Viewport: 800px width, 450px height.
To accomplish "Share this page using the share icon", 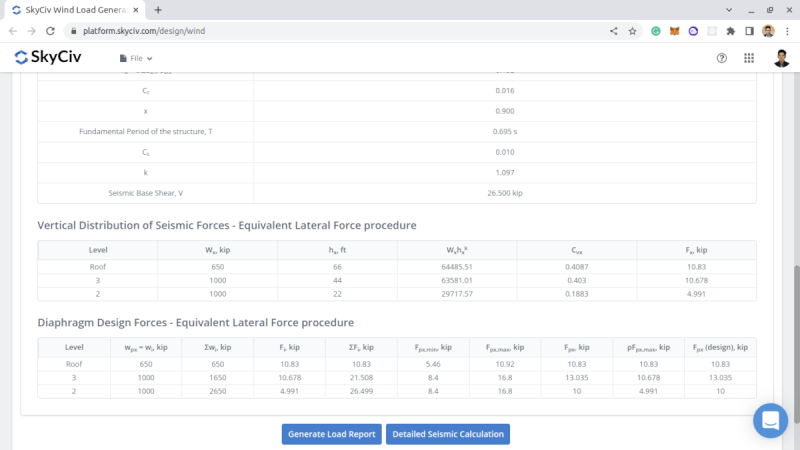I will [613, 31].
